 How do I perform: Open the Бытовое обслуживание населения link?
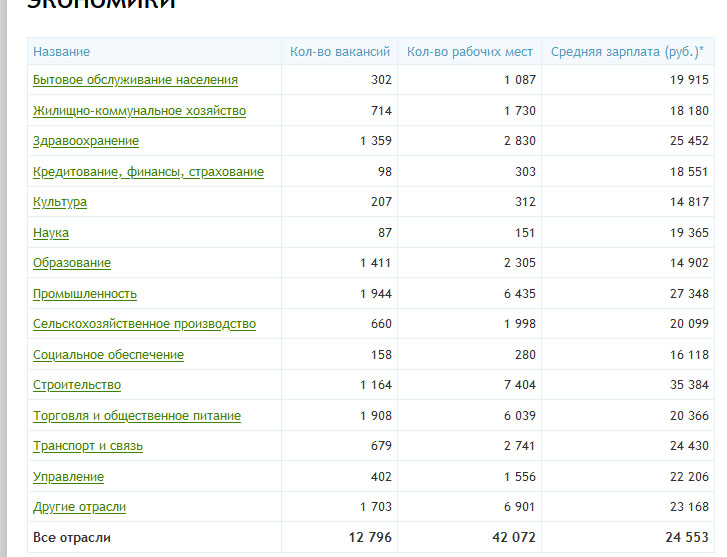point(135,80)
